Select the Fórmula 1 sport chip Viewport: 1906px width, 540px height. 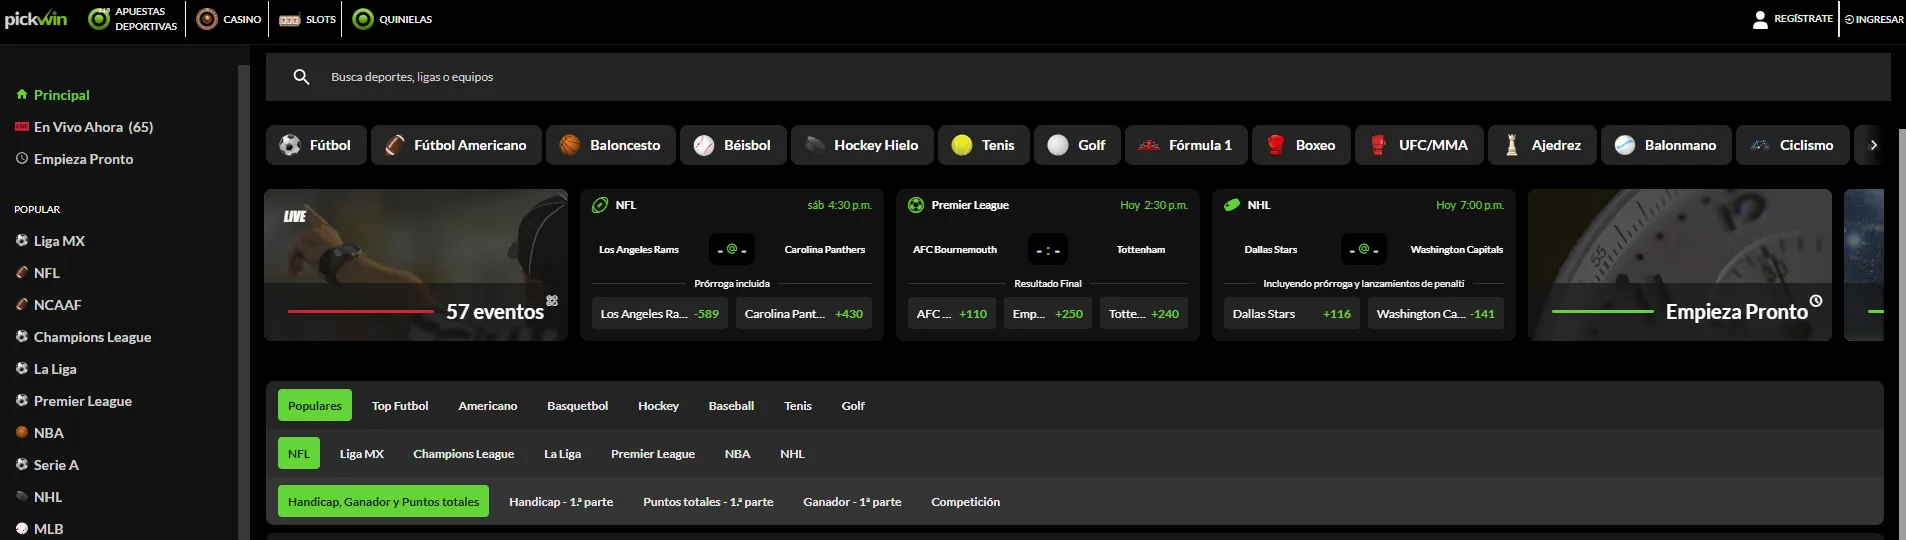1186,145
